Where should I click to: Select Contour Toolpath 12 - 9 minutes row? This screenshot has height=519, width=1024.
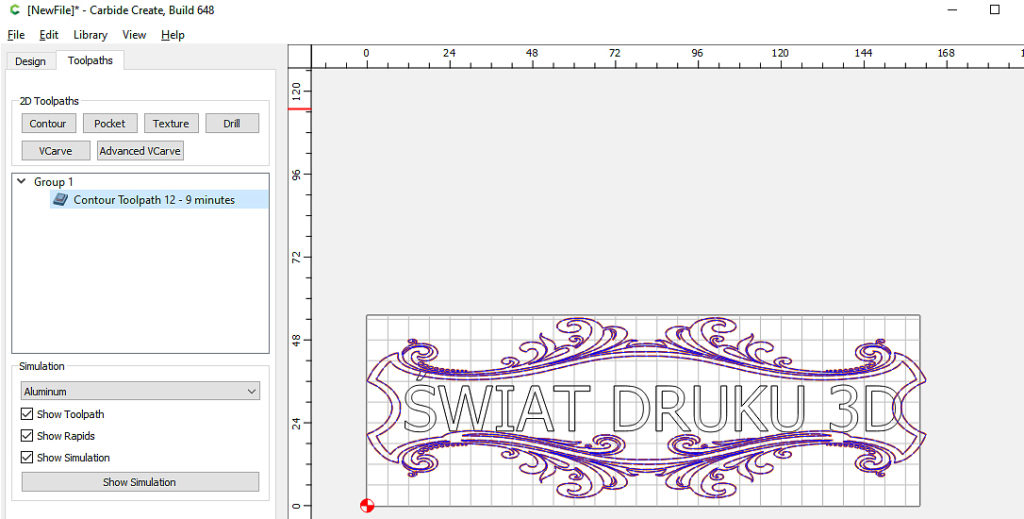point(159,200)
